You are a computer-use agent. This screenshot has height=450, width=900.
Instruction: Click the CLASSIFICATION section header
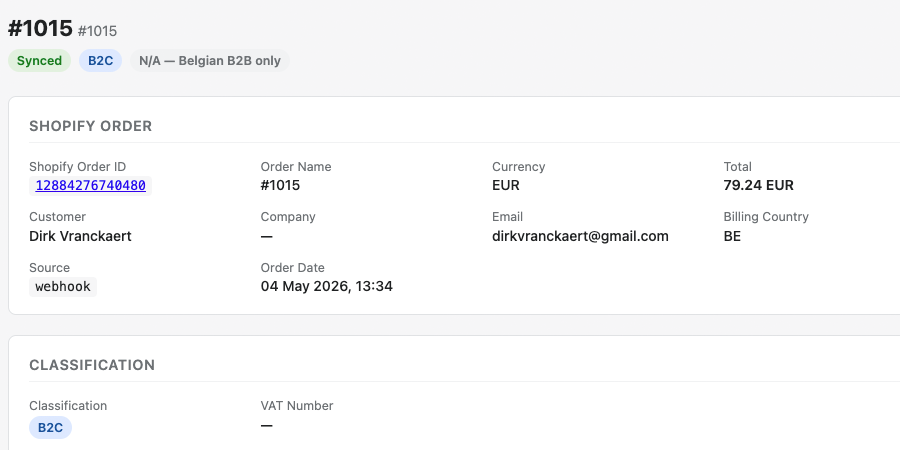click(x=92, y=365)
